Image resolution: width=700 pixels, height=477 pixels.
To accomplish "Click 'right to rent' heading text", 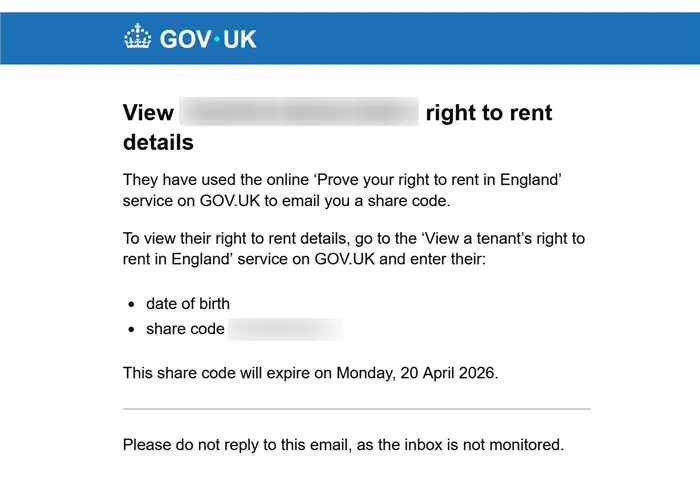I will tap(489, 112).
